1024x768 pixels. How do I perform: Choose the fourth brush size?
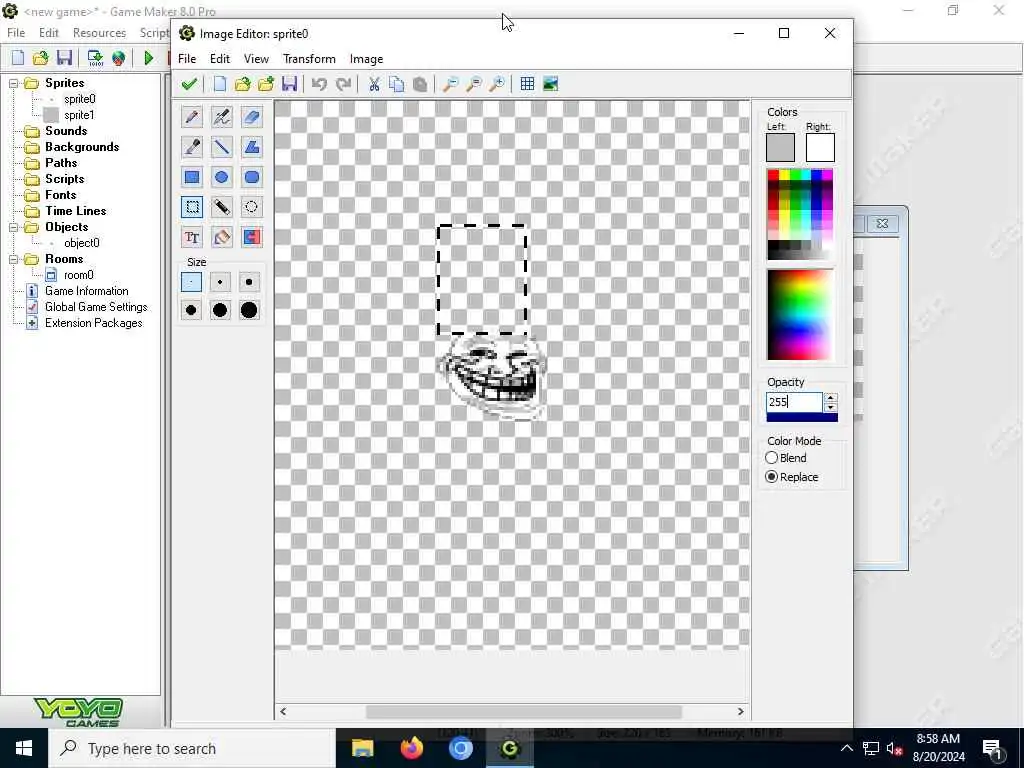point(191,310)
